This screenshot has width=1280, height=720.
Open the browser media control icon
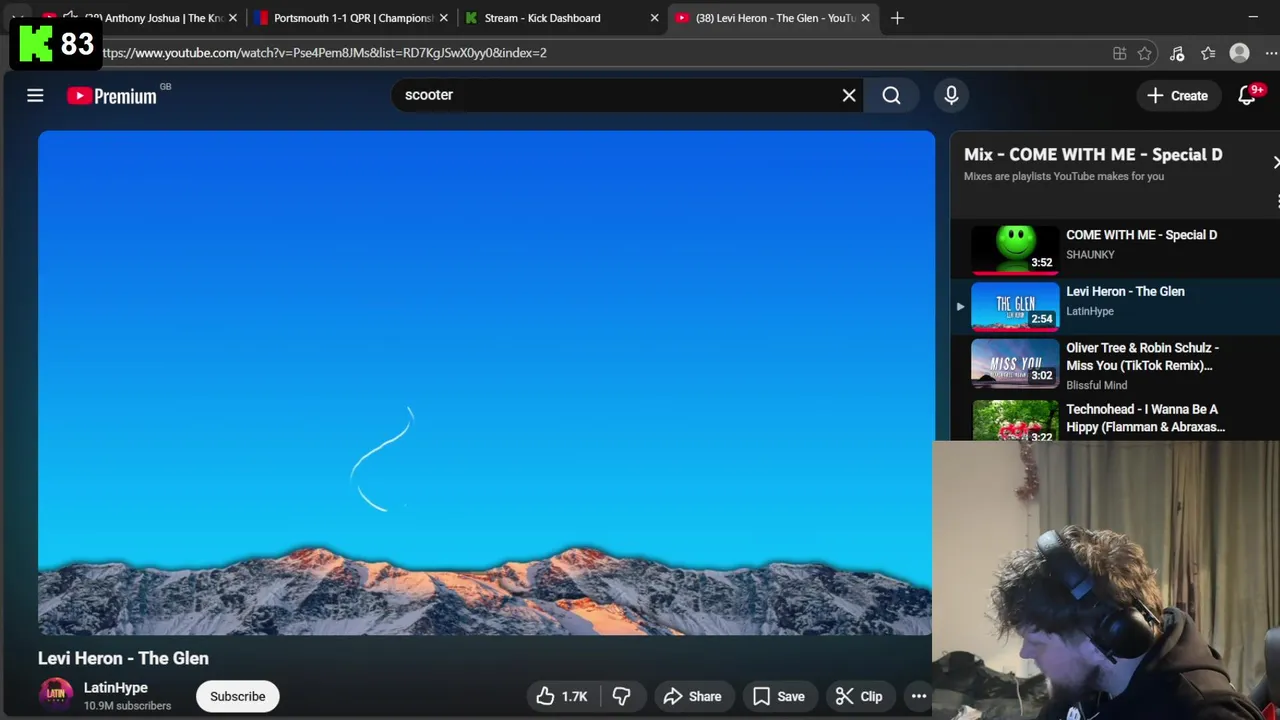pyautogui.click(x=1177, y=53)
